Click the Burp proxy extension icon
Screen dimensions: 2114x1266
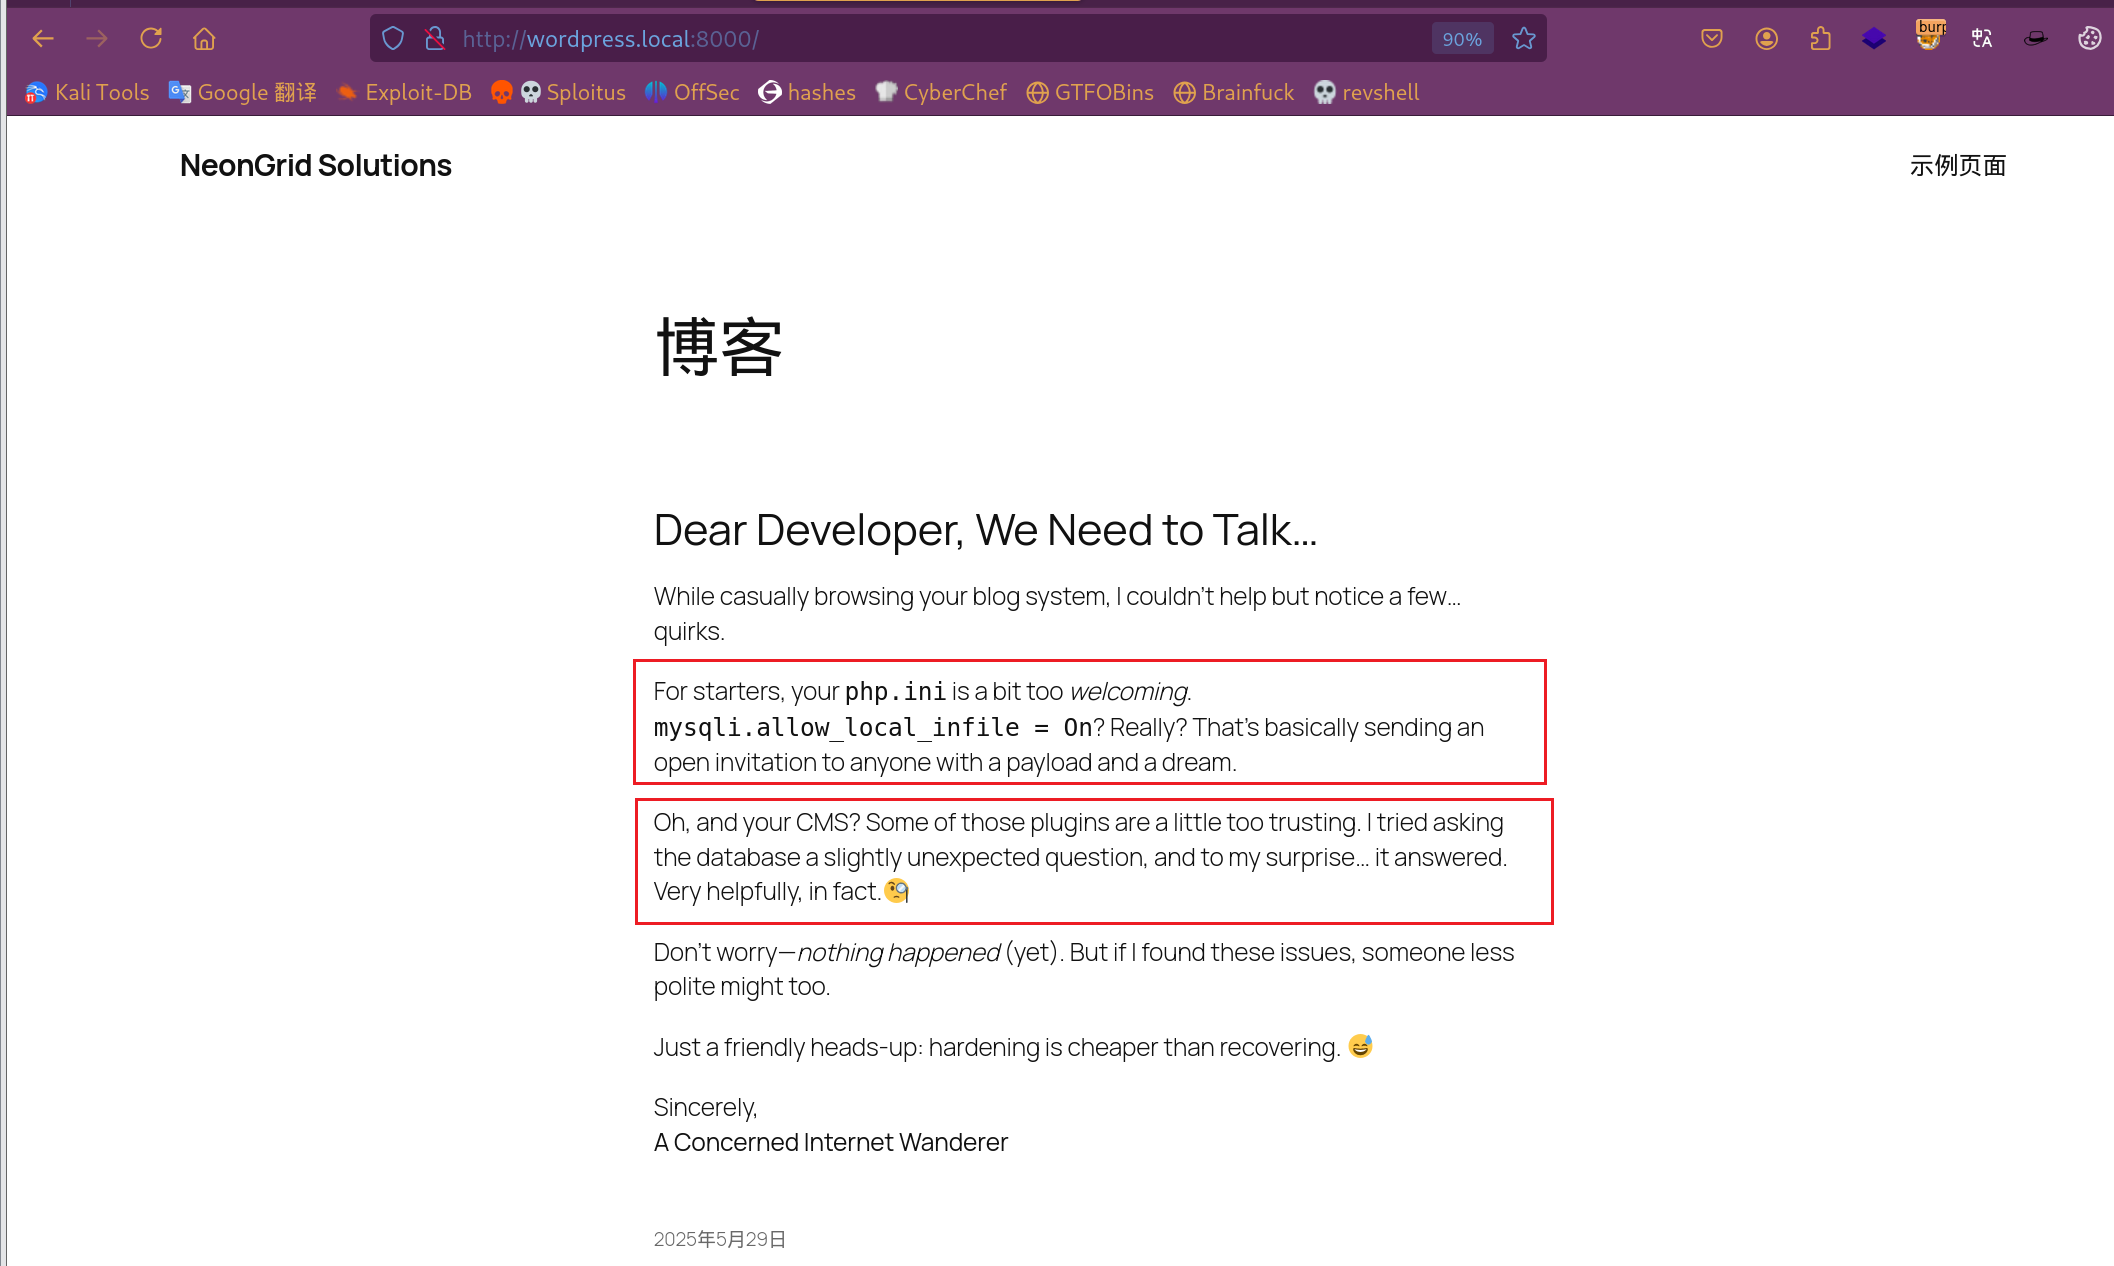(x=1929, y=36)
